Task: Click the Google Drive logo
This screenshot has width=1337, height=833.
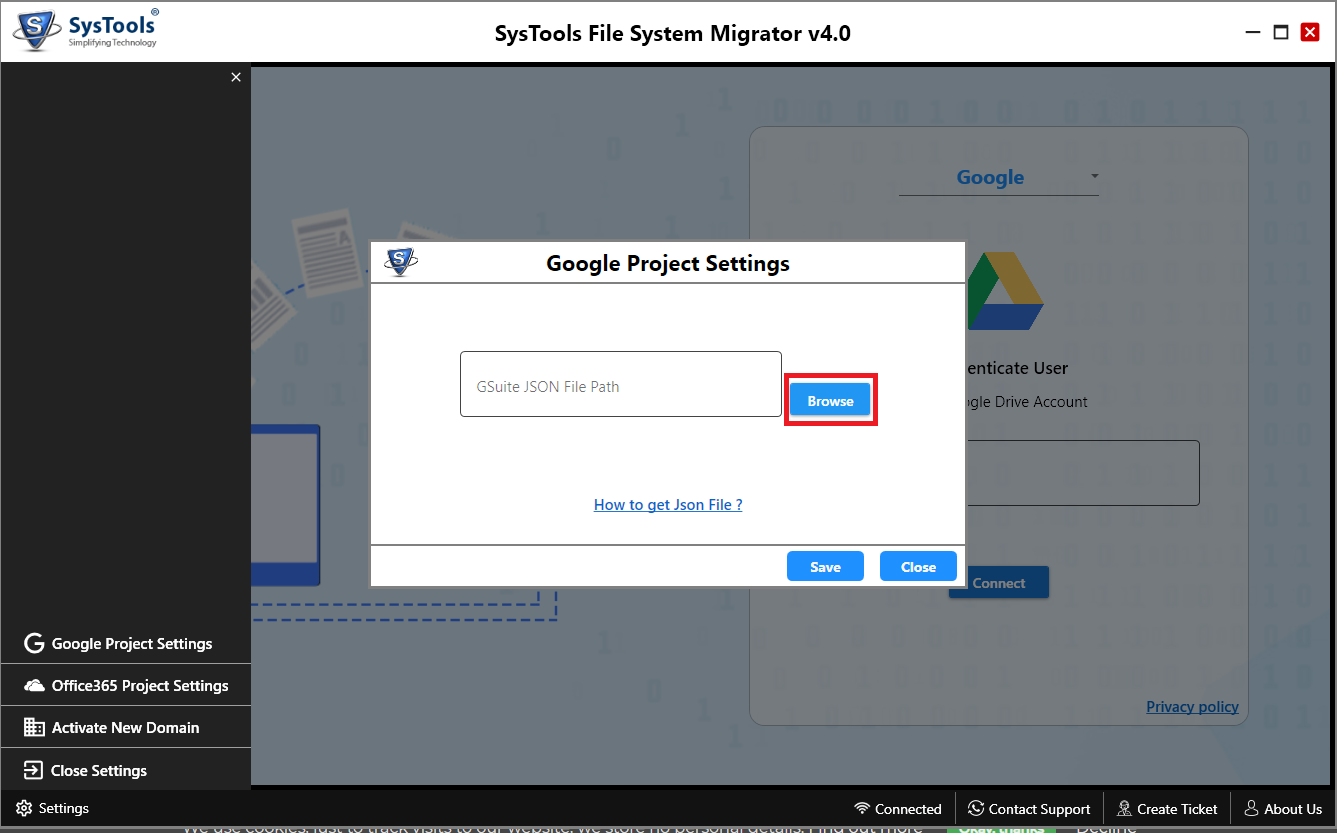Action: pyautogui.click(x=1004, y=291)
